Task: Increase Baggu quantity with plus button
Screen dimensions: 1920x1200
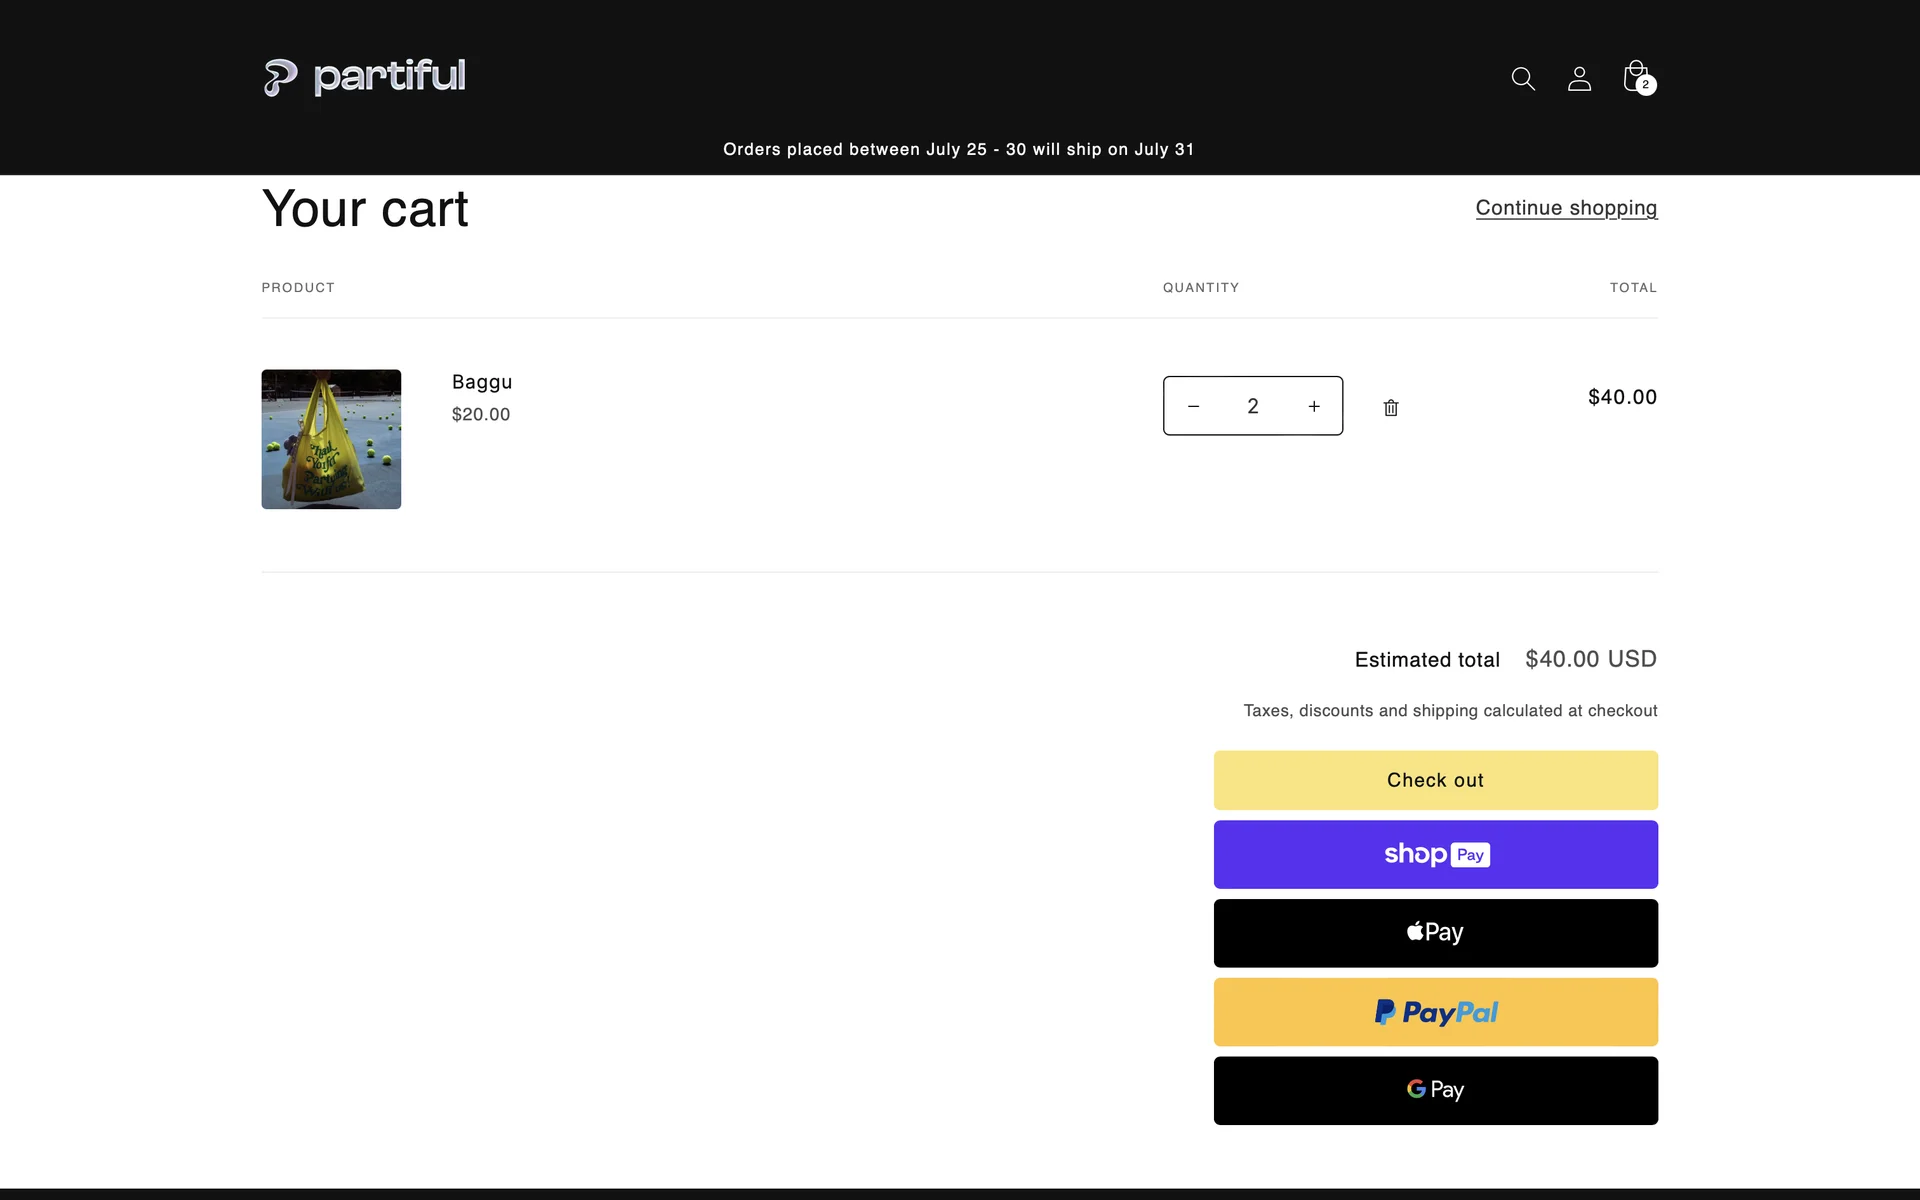Action: [1314, 406]
